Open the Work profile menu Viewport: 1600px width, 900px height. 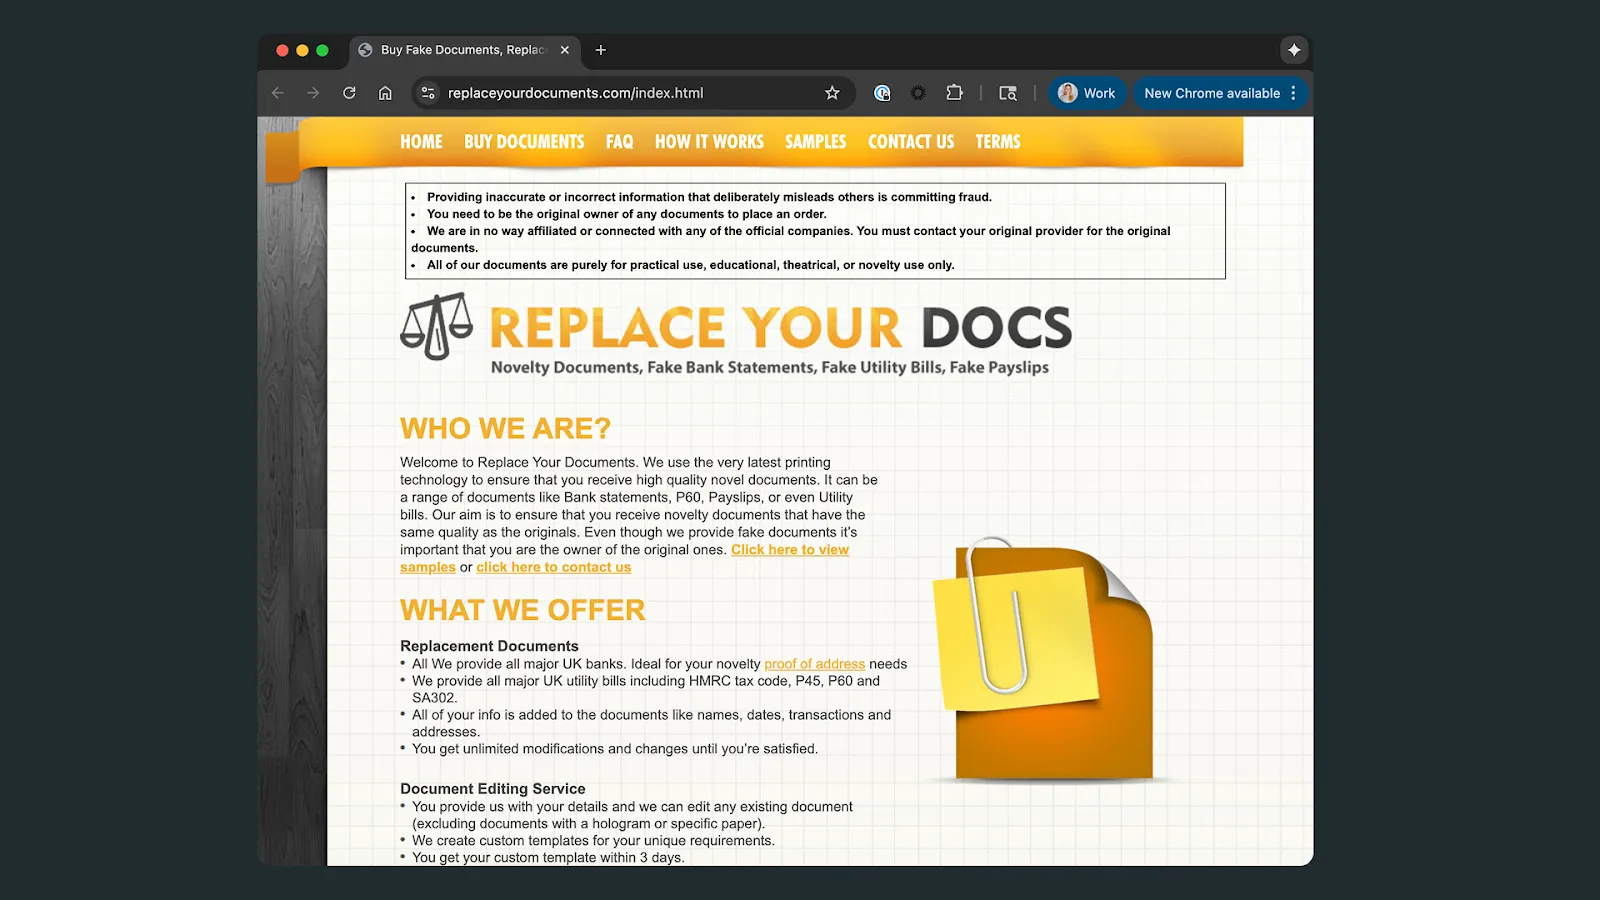[1087, 92]
